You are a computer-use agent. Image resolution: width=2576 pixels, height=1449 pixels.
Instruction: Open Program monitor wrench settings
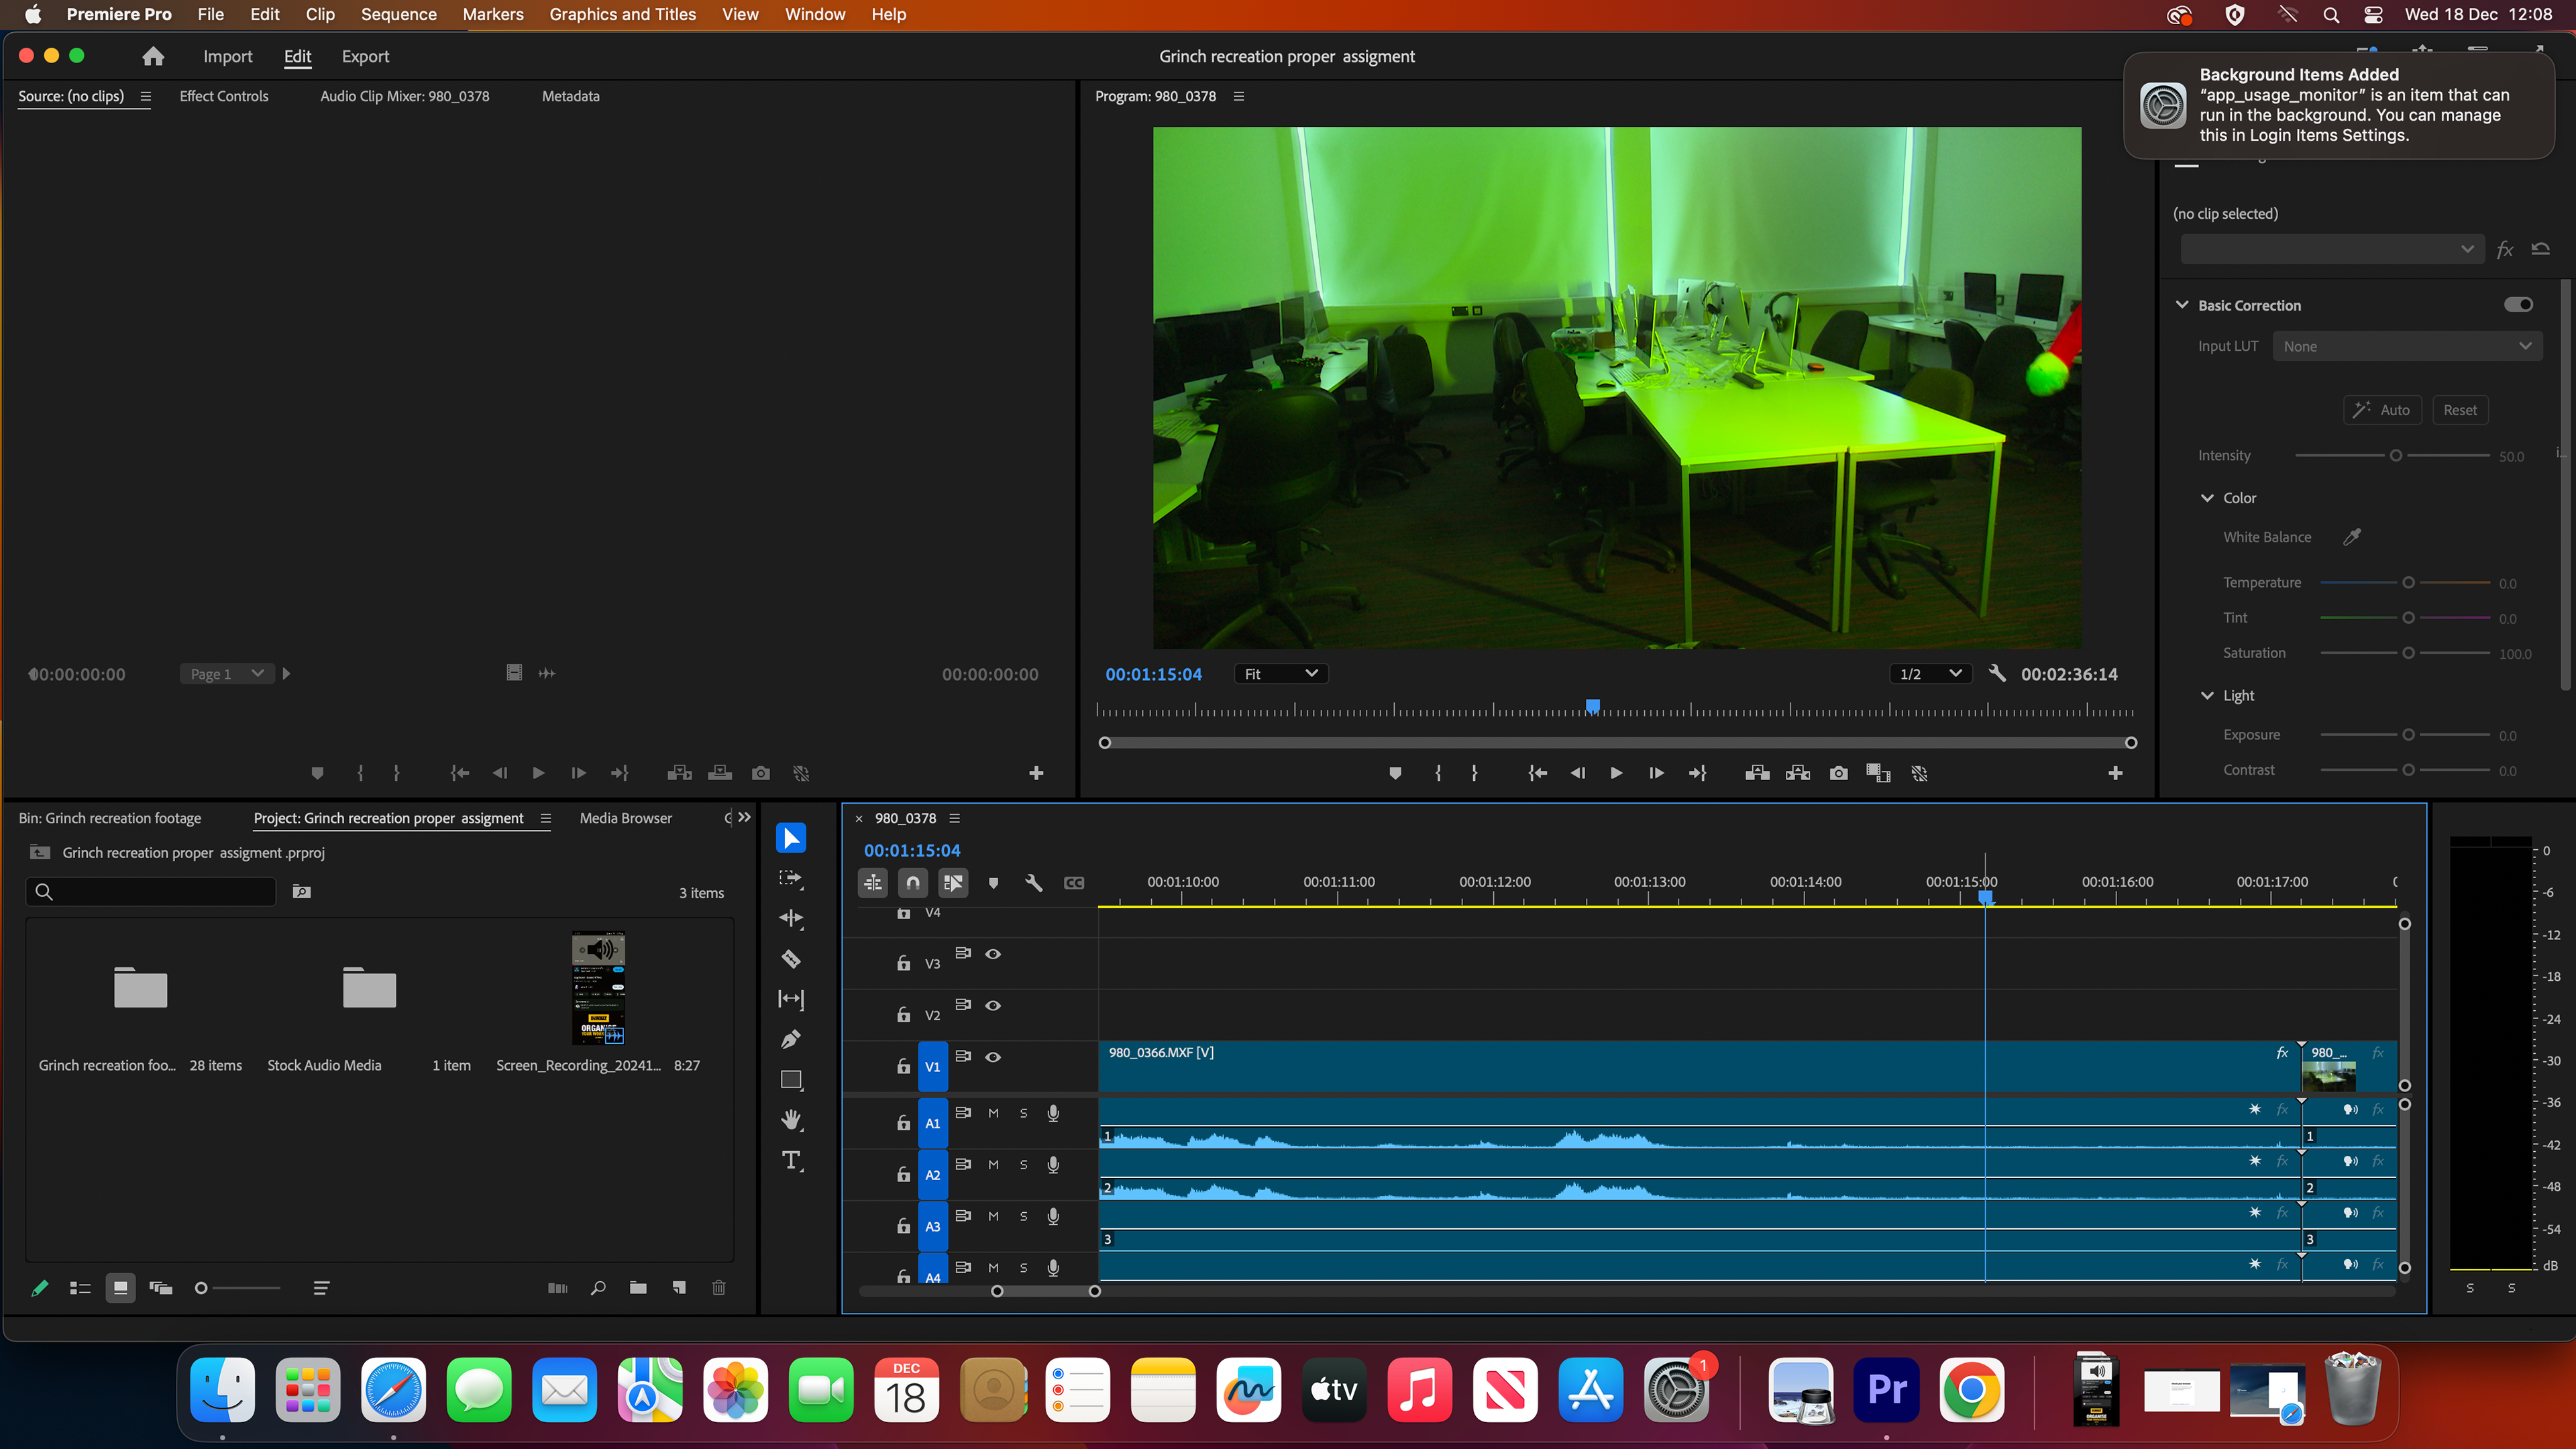click(x=1997, y=673)
